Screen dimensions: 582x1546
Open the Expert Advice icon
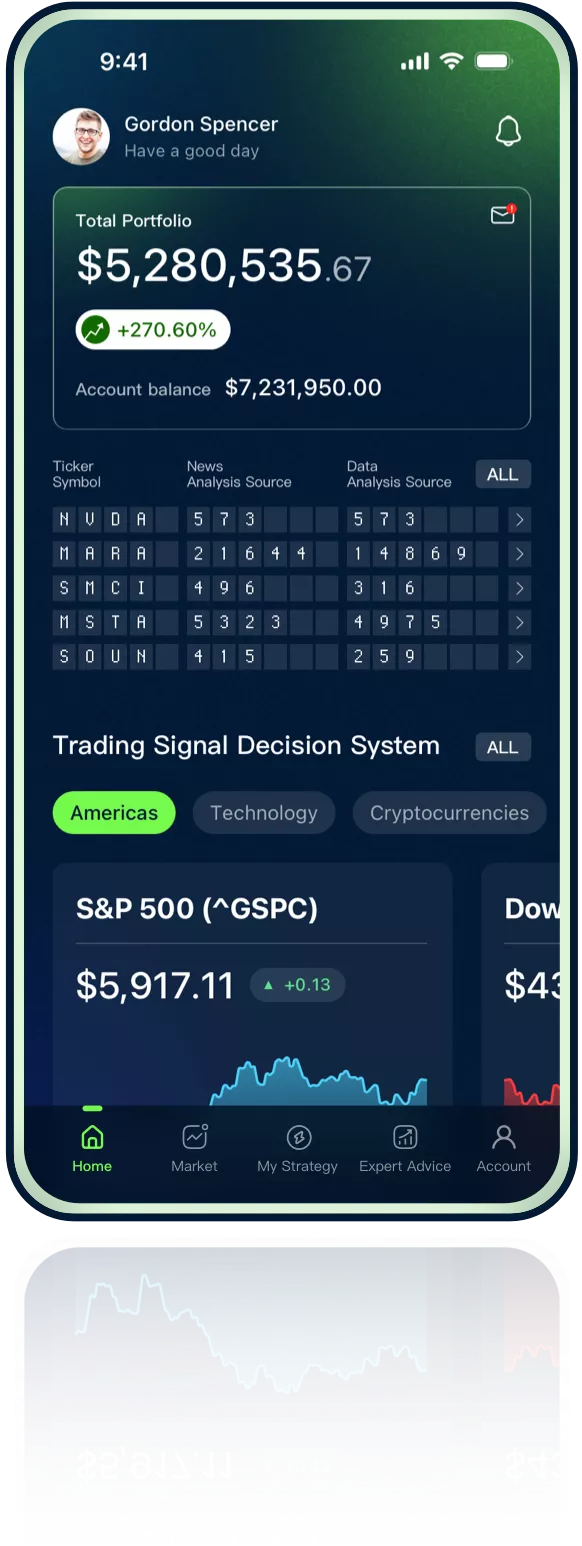405,1137
